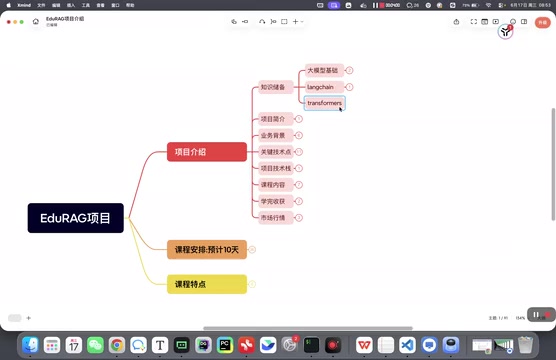Expand collapsed children of 业务背景
Image resolution: width=556 pixels, height=360 pixels.
click(x=299, y=135)
